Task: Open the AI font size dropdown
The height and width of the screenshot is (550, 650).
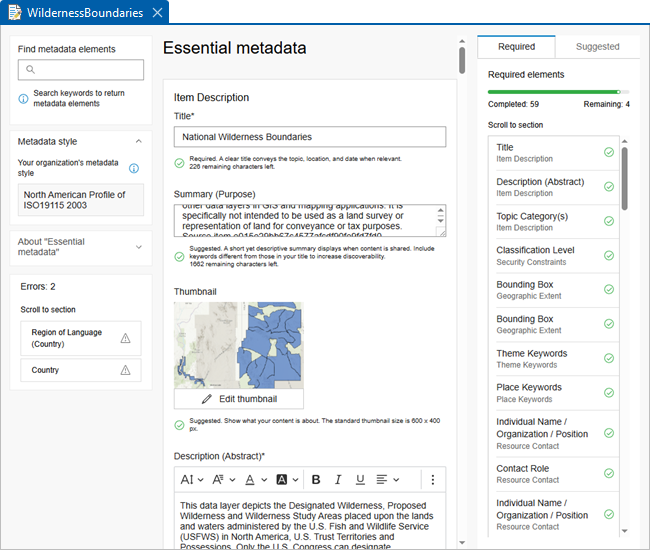Action: [192, 480]
